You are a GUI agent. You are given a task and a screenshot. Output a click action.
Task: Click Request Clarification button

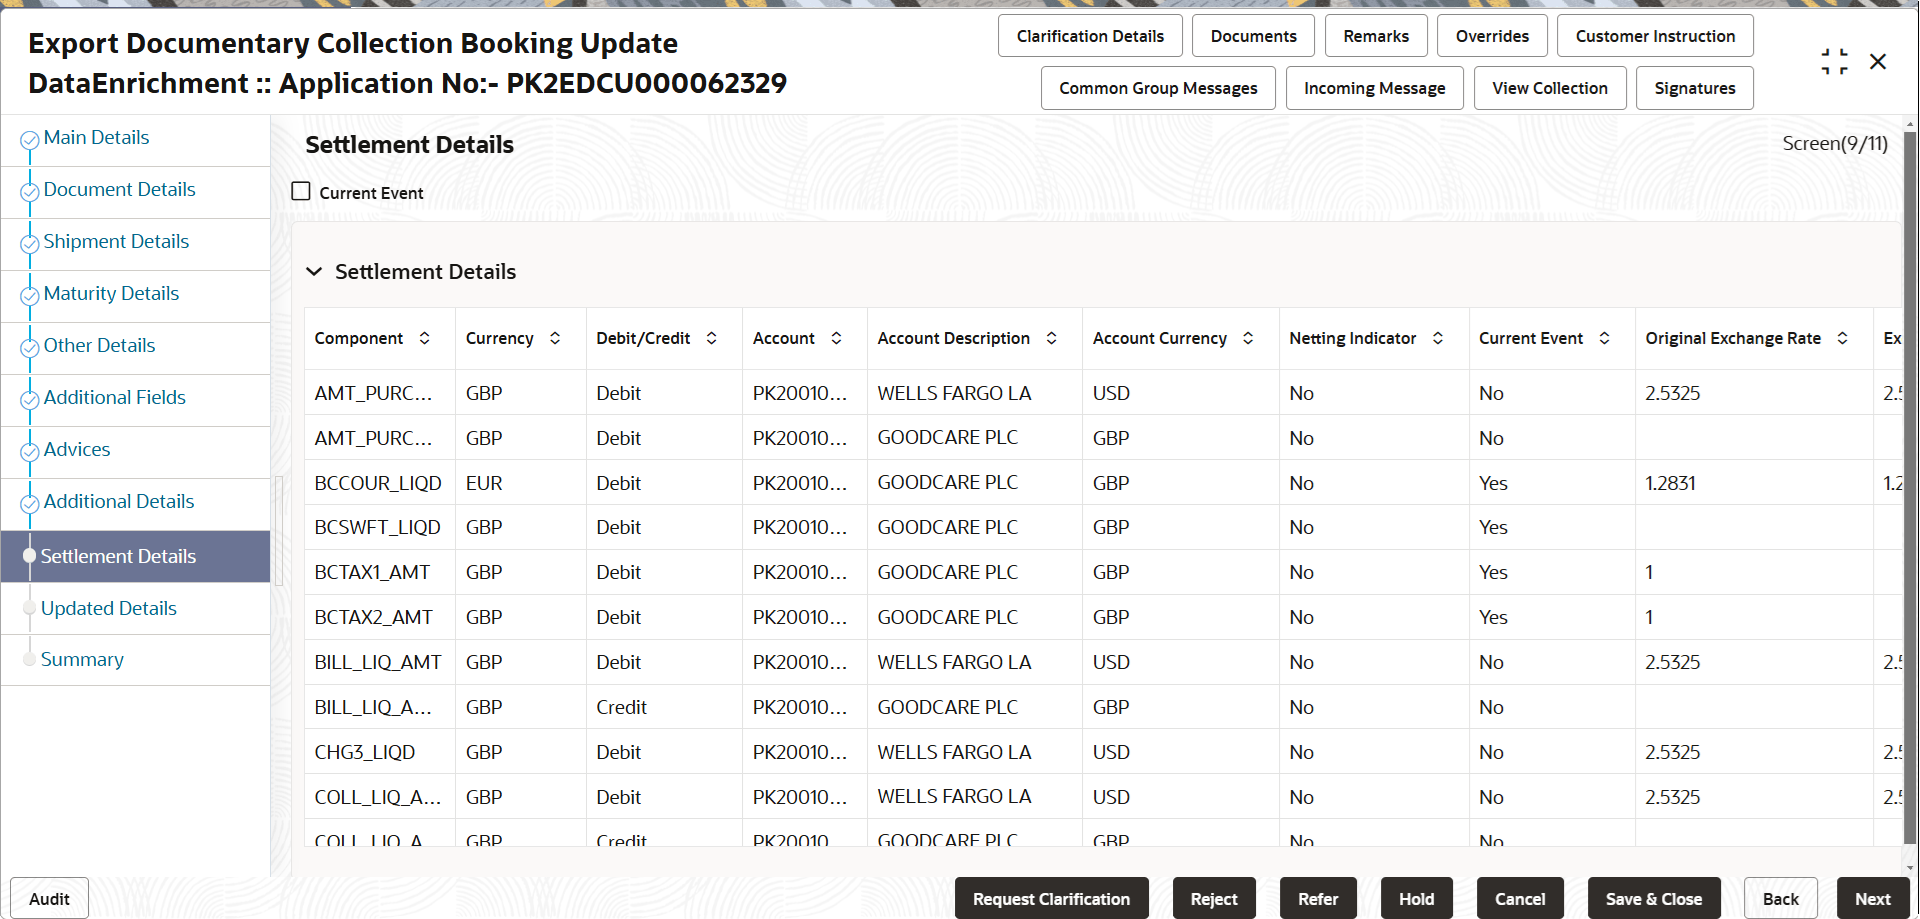click(1051, 899)
